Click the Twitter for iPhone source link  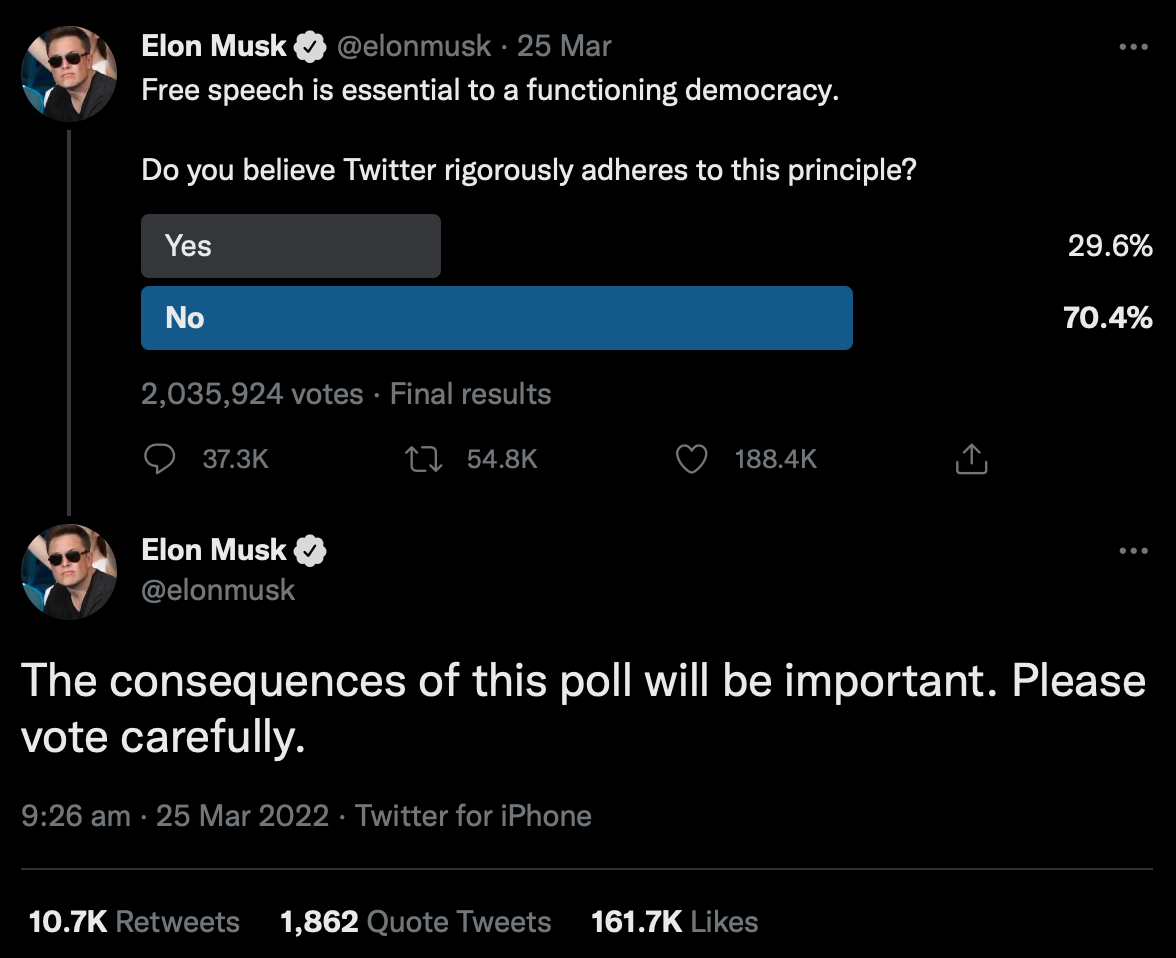click(473, 815)
